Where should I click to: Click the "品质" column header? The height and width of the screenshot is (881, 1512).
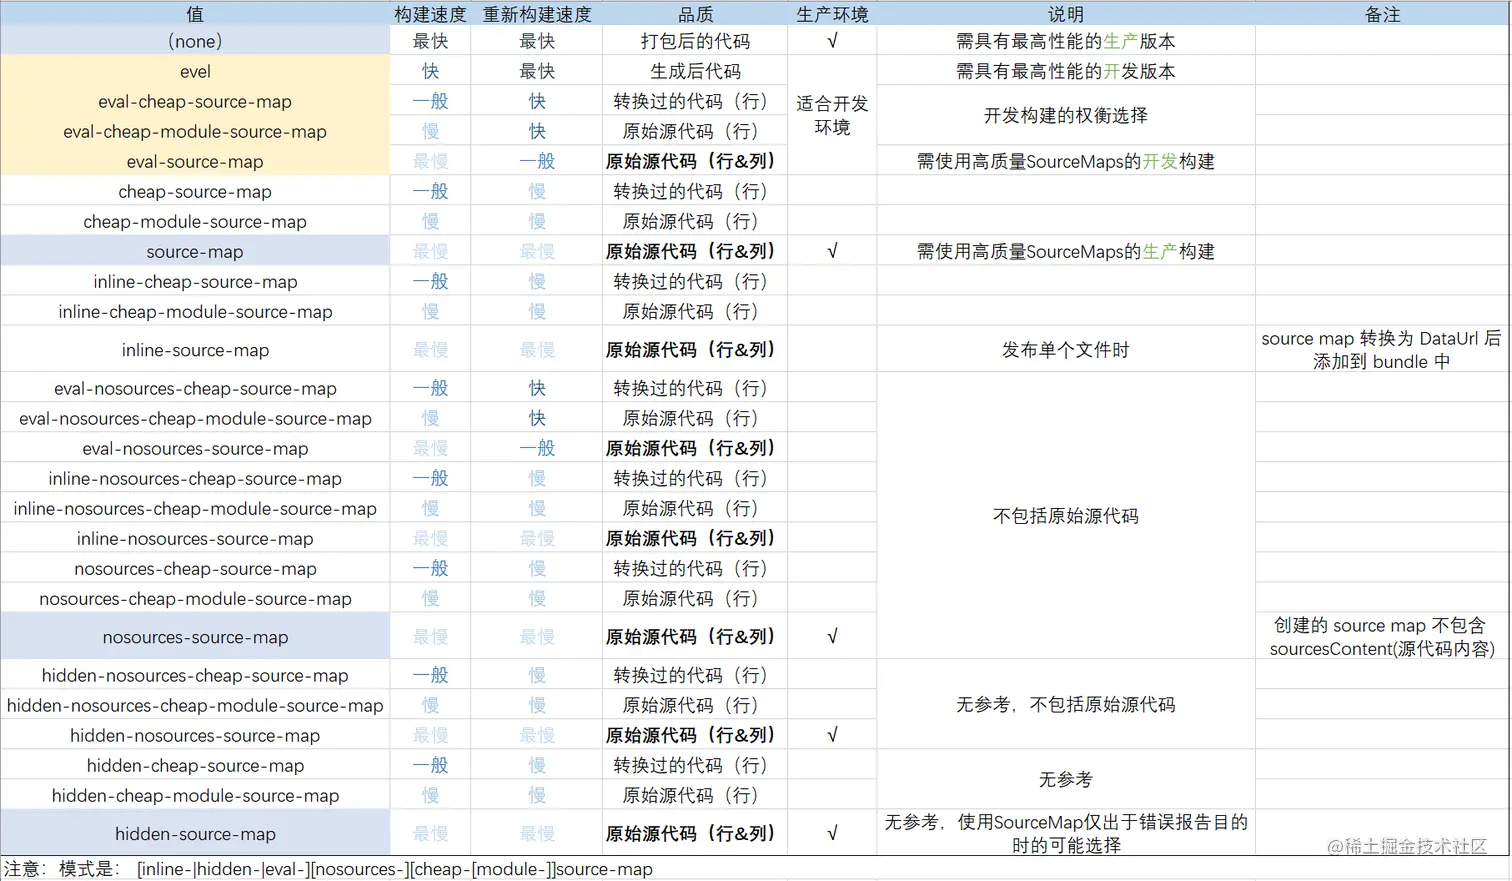[x=695, y=13]
